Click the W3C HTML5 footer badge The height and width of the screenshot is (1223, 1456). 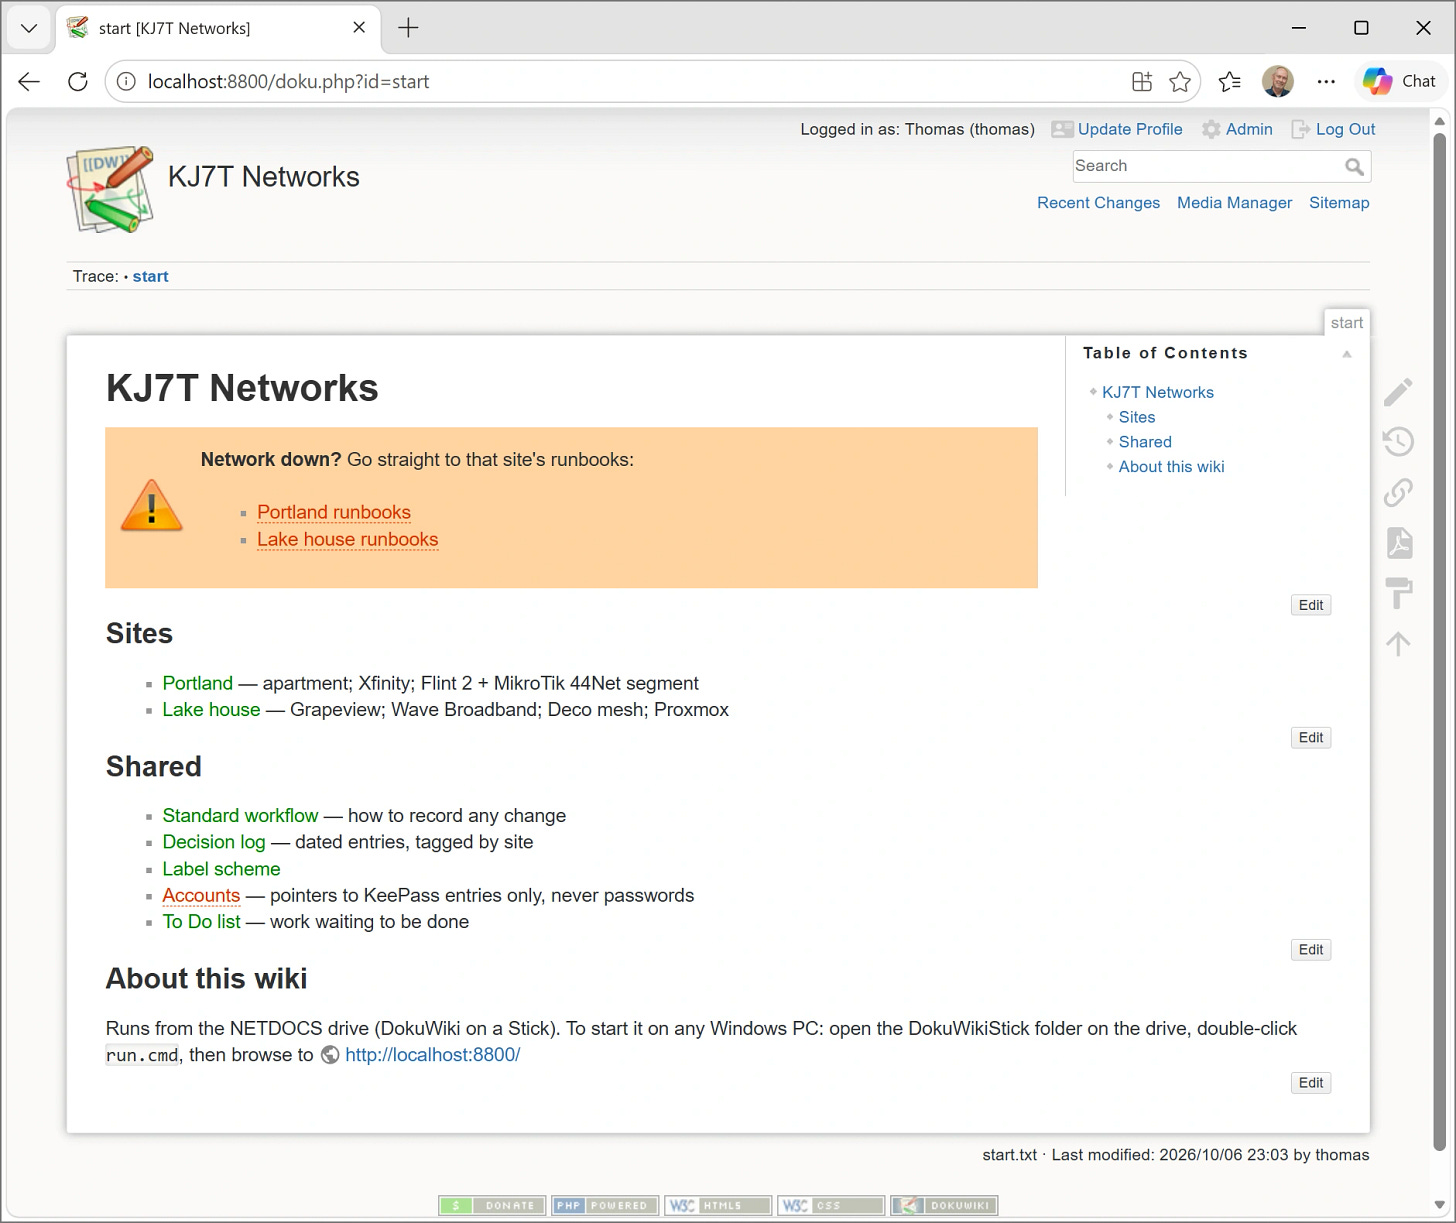click(x=718, y=1205)
